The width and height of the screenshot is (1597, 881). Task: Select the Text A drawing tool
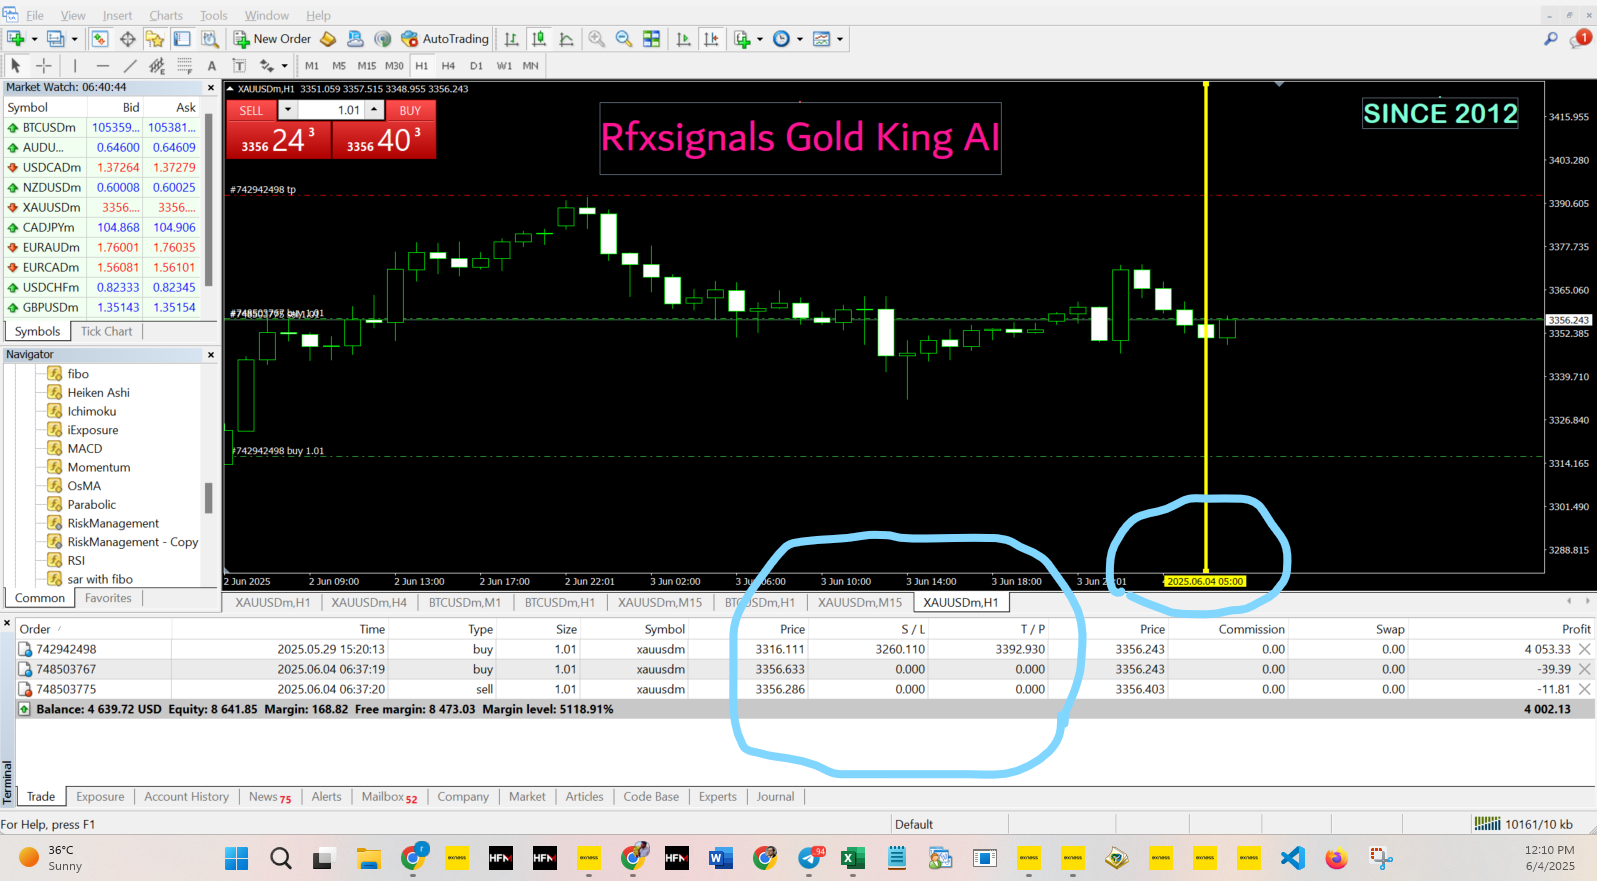click(x=212, y=66)
